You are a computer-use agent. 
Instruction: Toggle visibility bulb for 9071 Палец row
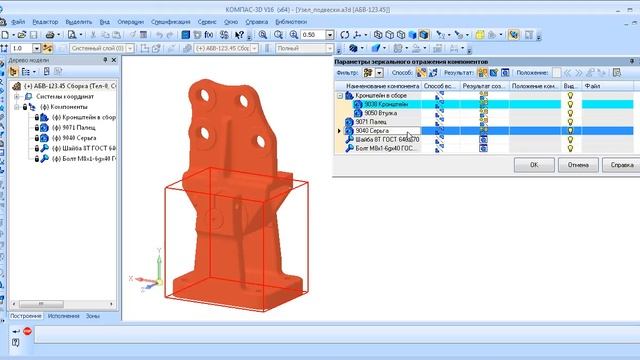[570, 122]
